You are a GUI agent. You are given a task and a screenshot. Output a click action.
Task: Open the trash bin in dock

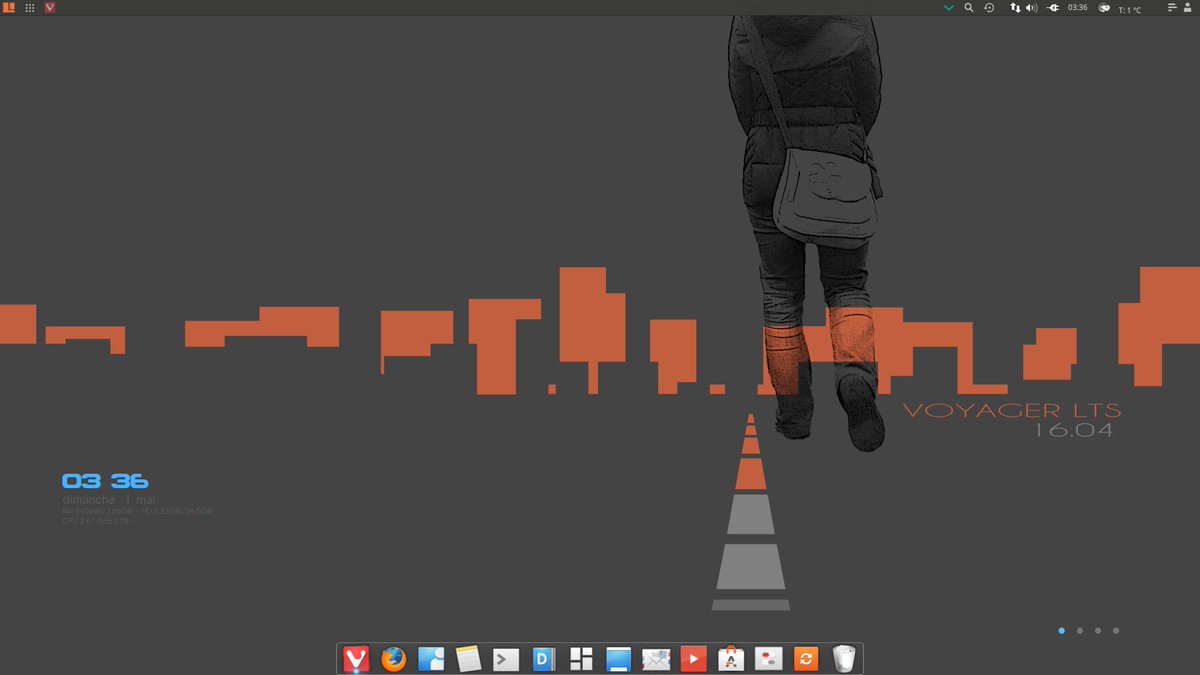844,658
